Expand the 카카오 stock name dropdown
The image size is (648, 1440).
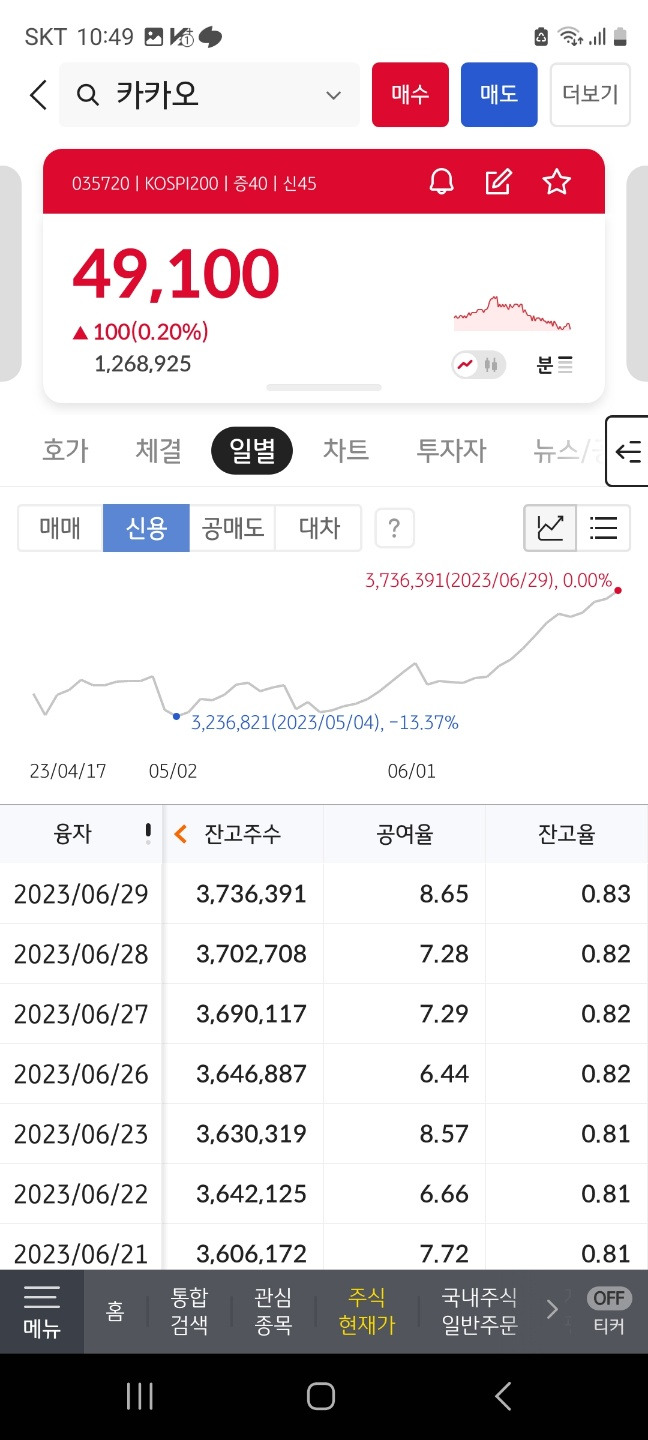pyautogui.click(x=333, y=95)
